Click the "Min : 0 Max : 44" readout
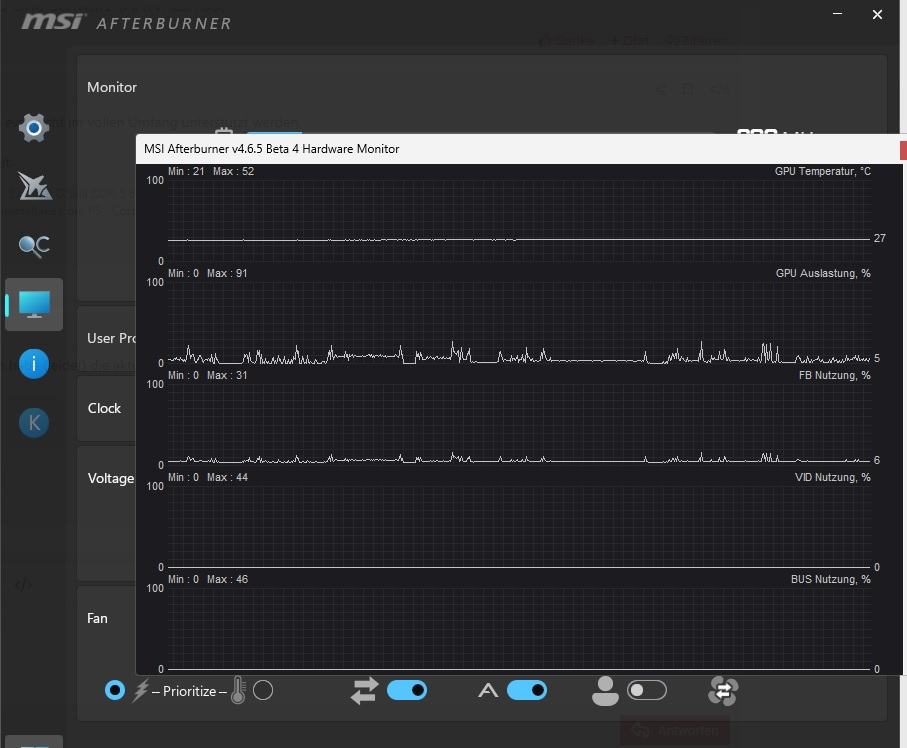The height and width of the screenshot is (748, 907). point(208,477)
